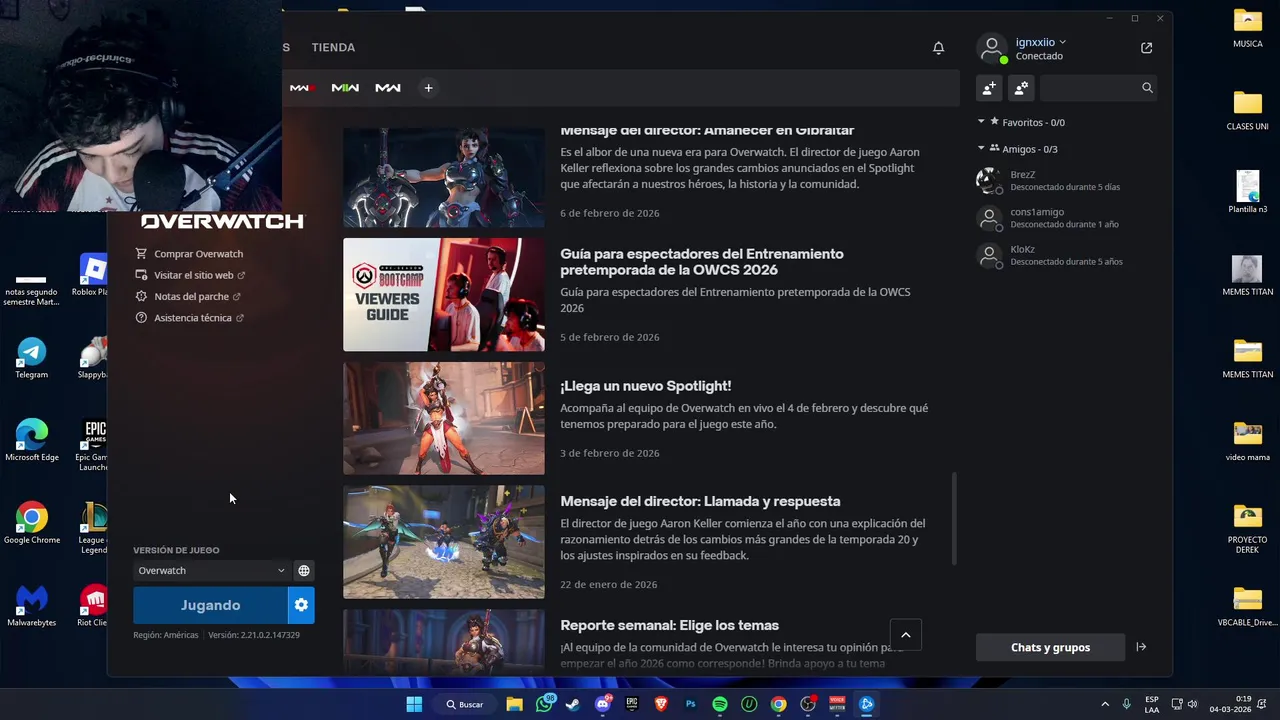This screenshot has width=1280, height=720.
Task: Open Photoshop in the taskbar
Action: coord(690,704)
